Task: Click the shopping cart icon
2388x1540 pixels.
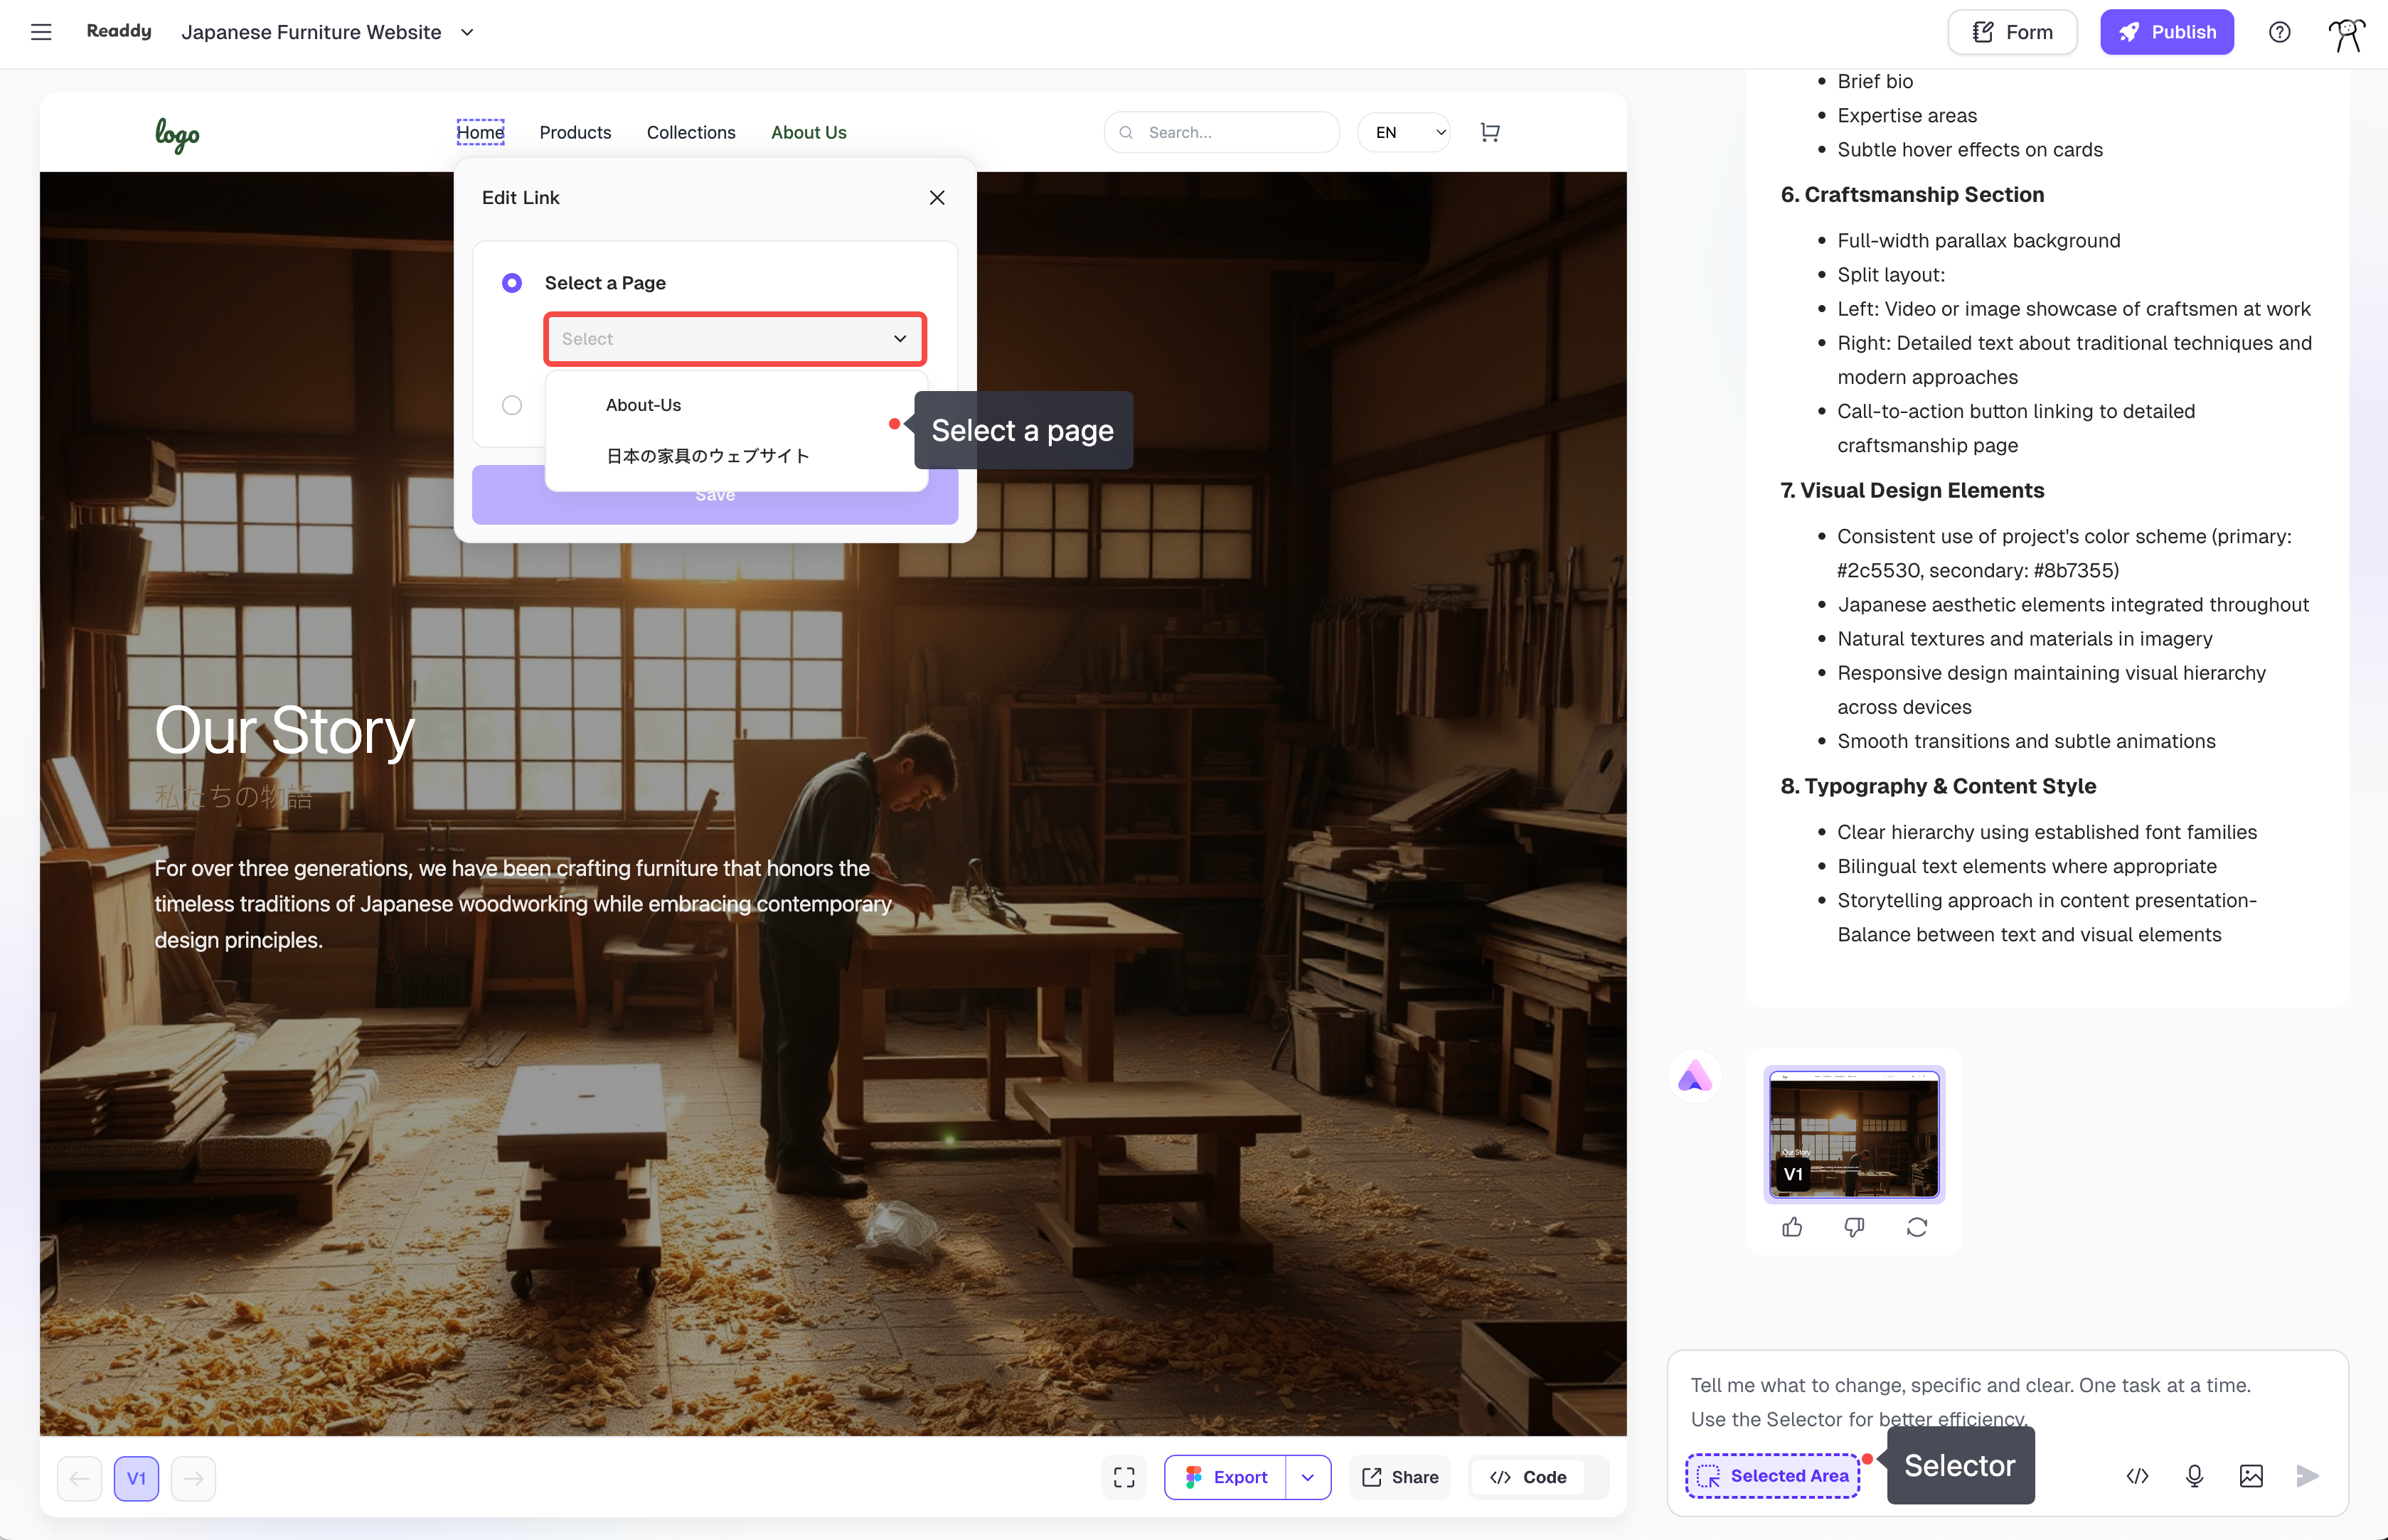Action: click(x=1490, y=132)
